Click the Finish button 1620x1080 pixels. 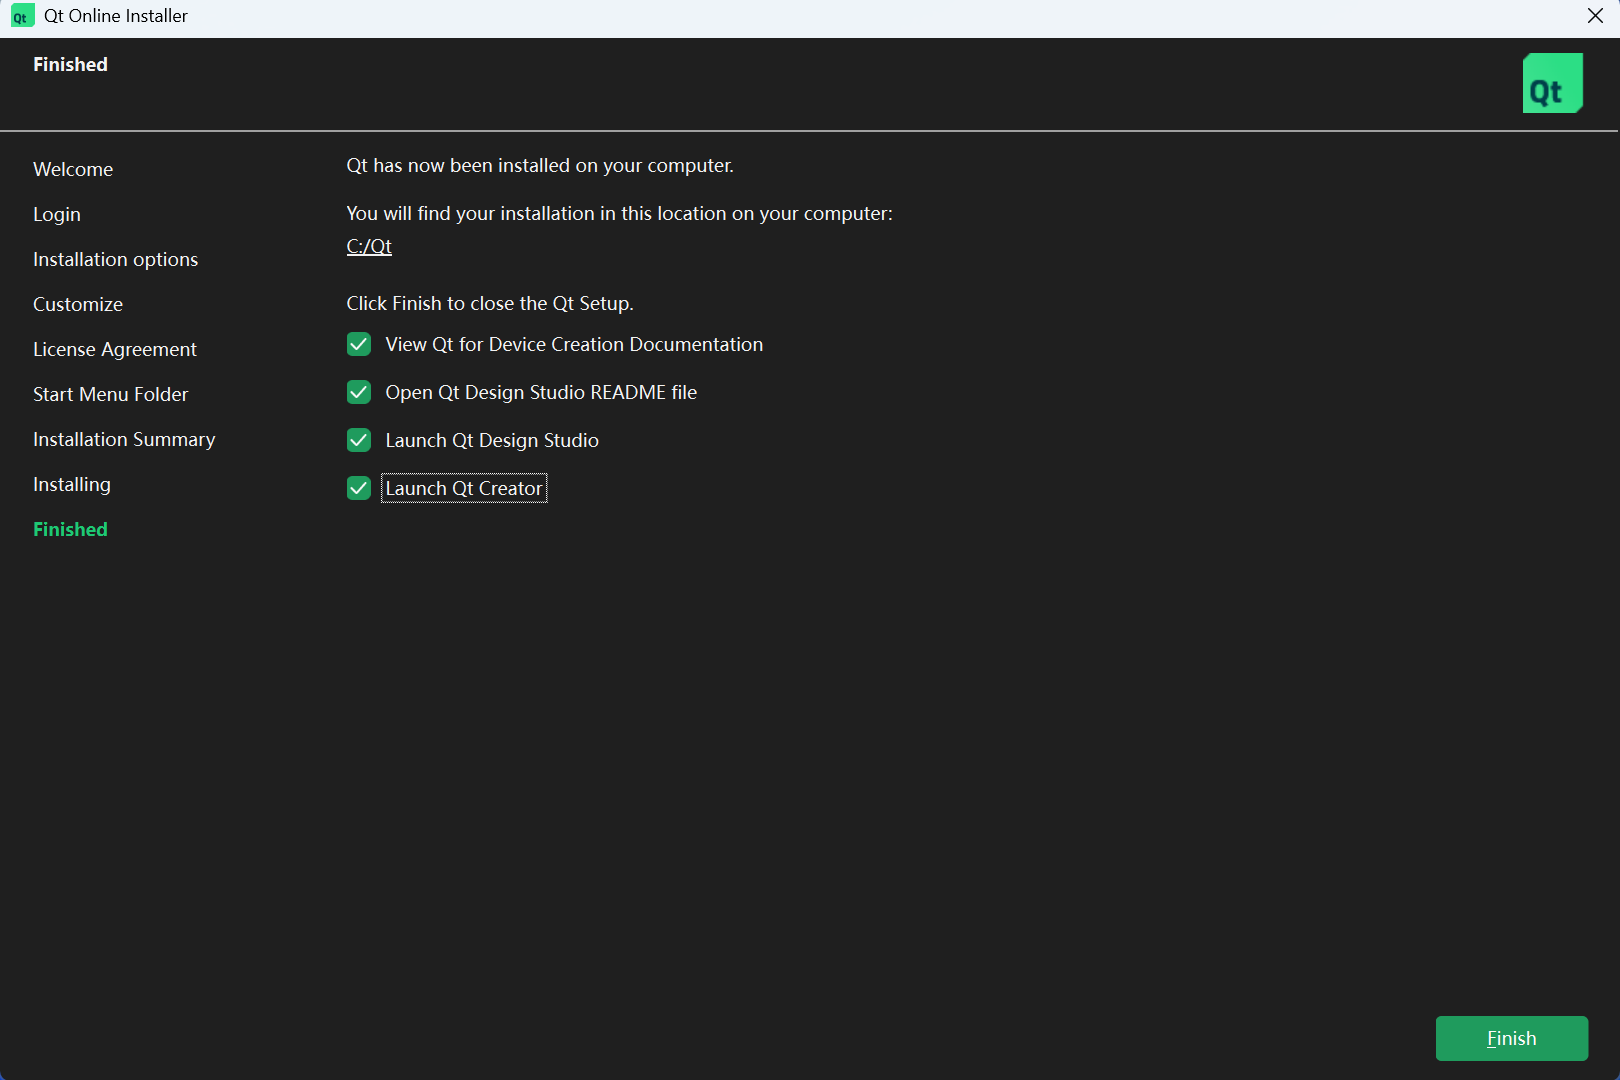(1511, 1038)
